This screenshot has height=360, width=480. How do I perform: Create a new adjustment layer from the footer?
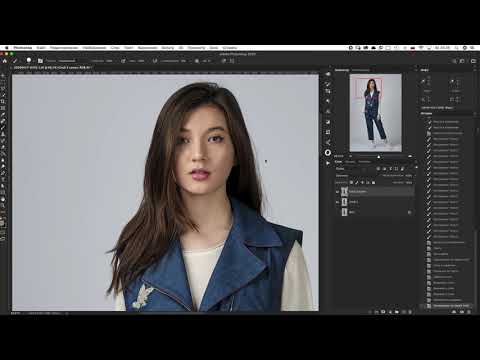point(390,312)
